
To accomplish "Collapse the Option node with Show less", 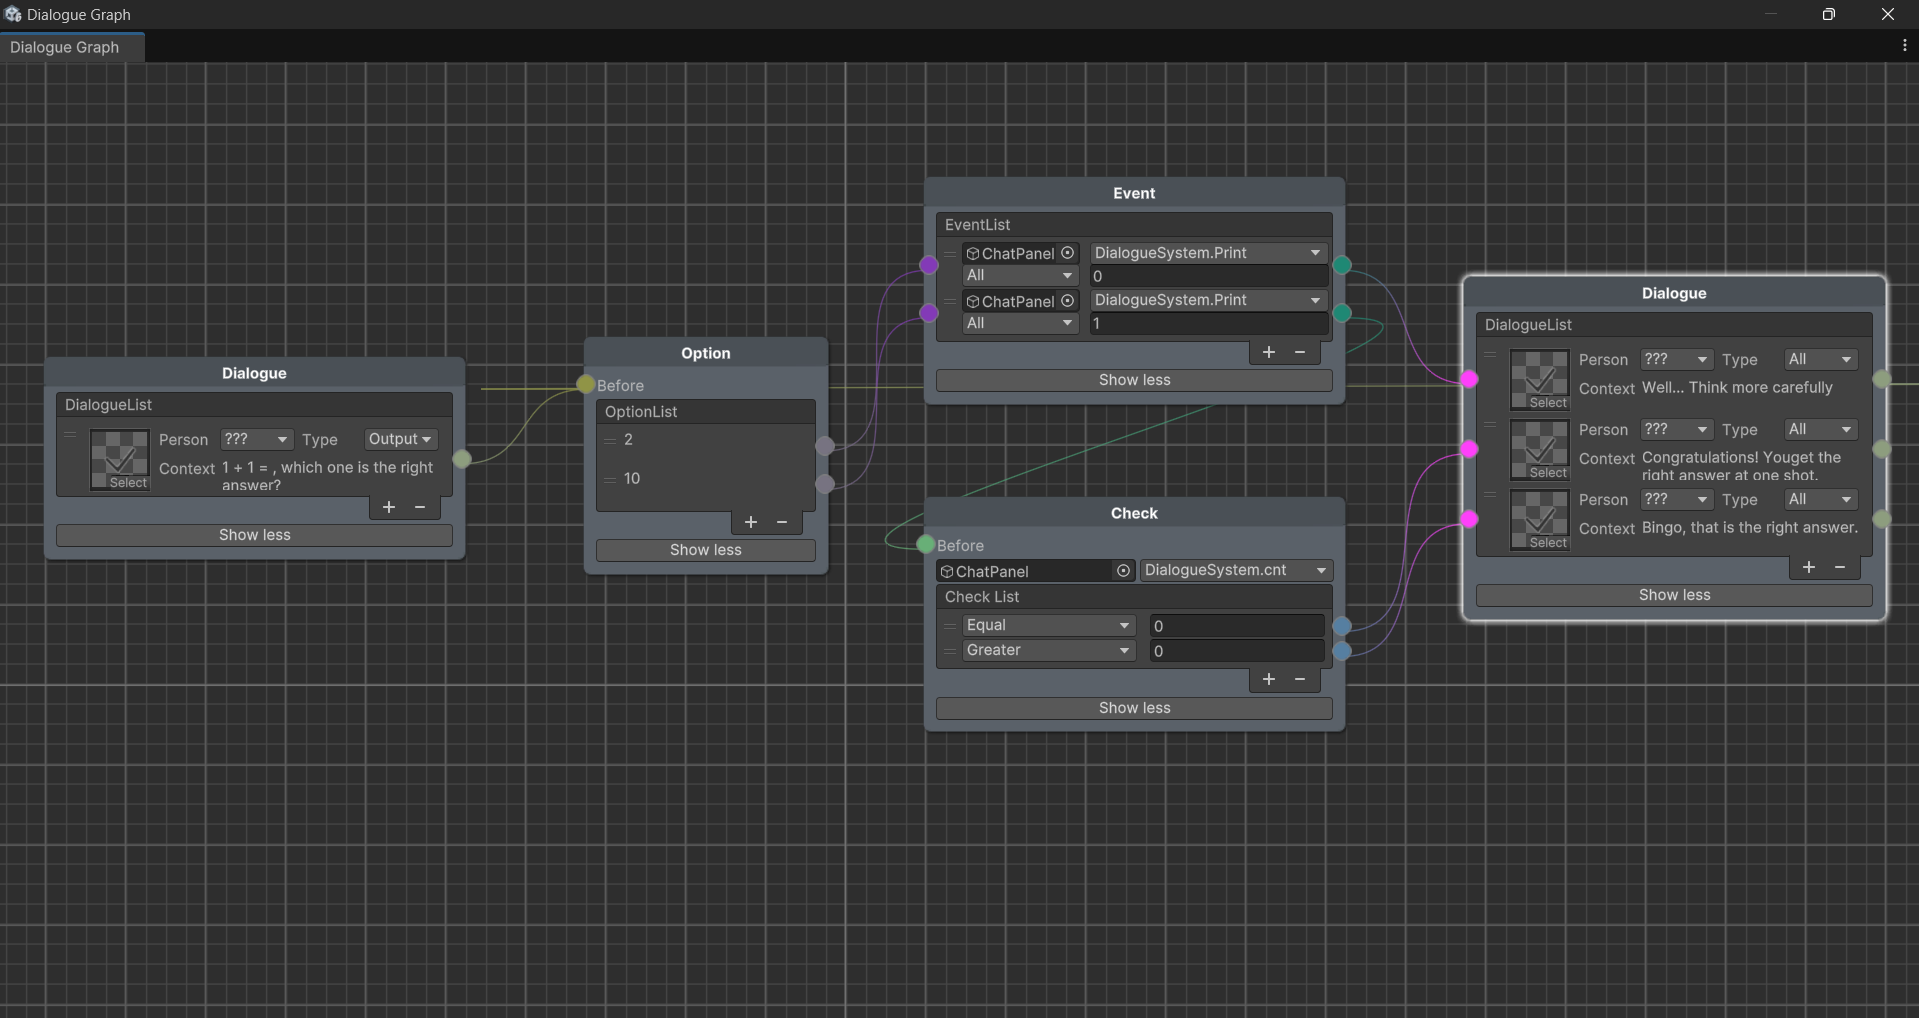I will coord(705,550).
